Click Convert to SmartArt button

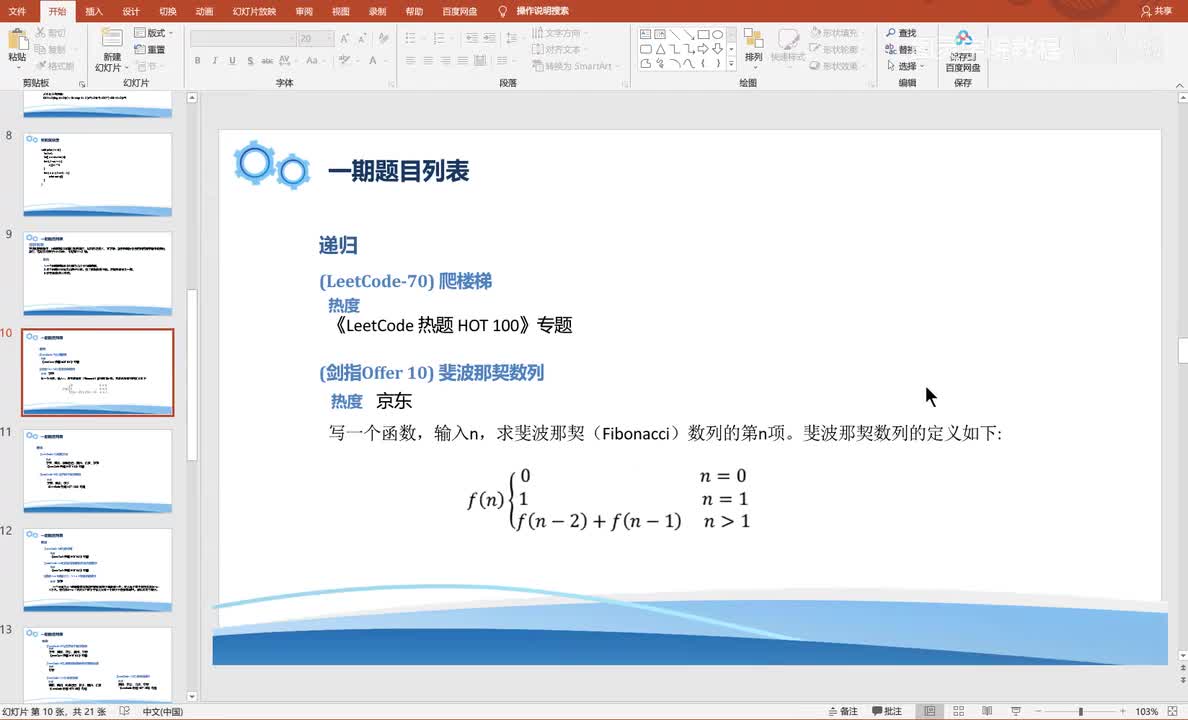coord(574,66)
